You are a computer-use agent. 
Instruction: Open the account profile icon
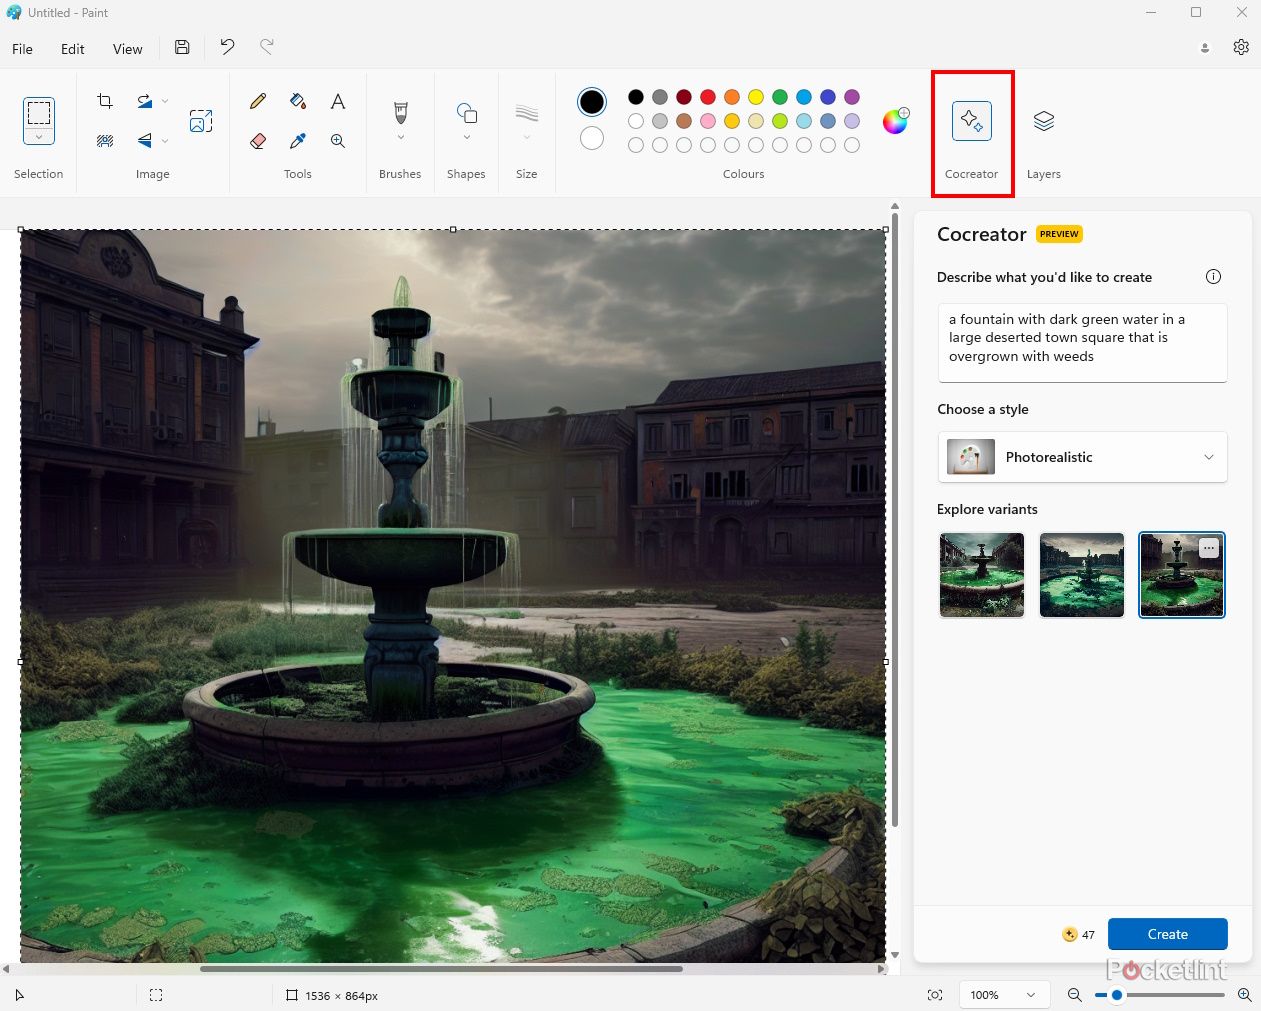[1205, 48]
